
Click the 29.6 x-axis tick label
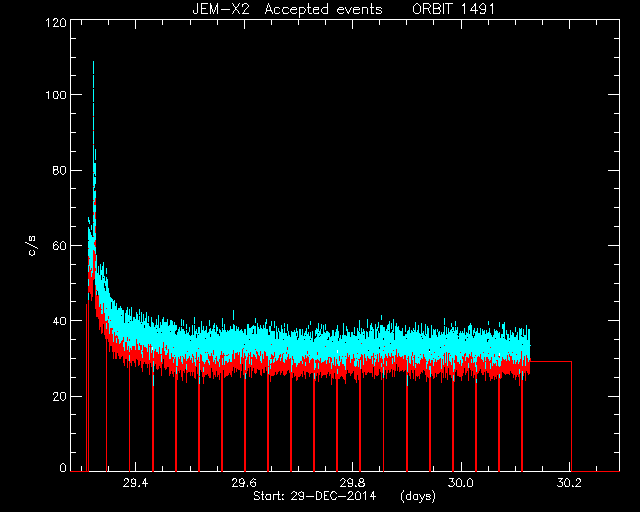[x=244, y=483]
